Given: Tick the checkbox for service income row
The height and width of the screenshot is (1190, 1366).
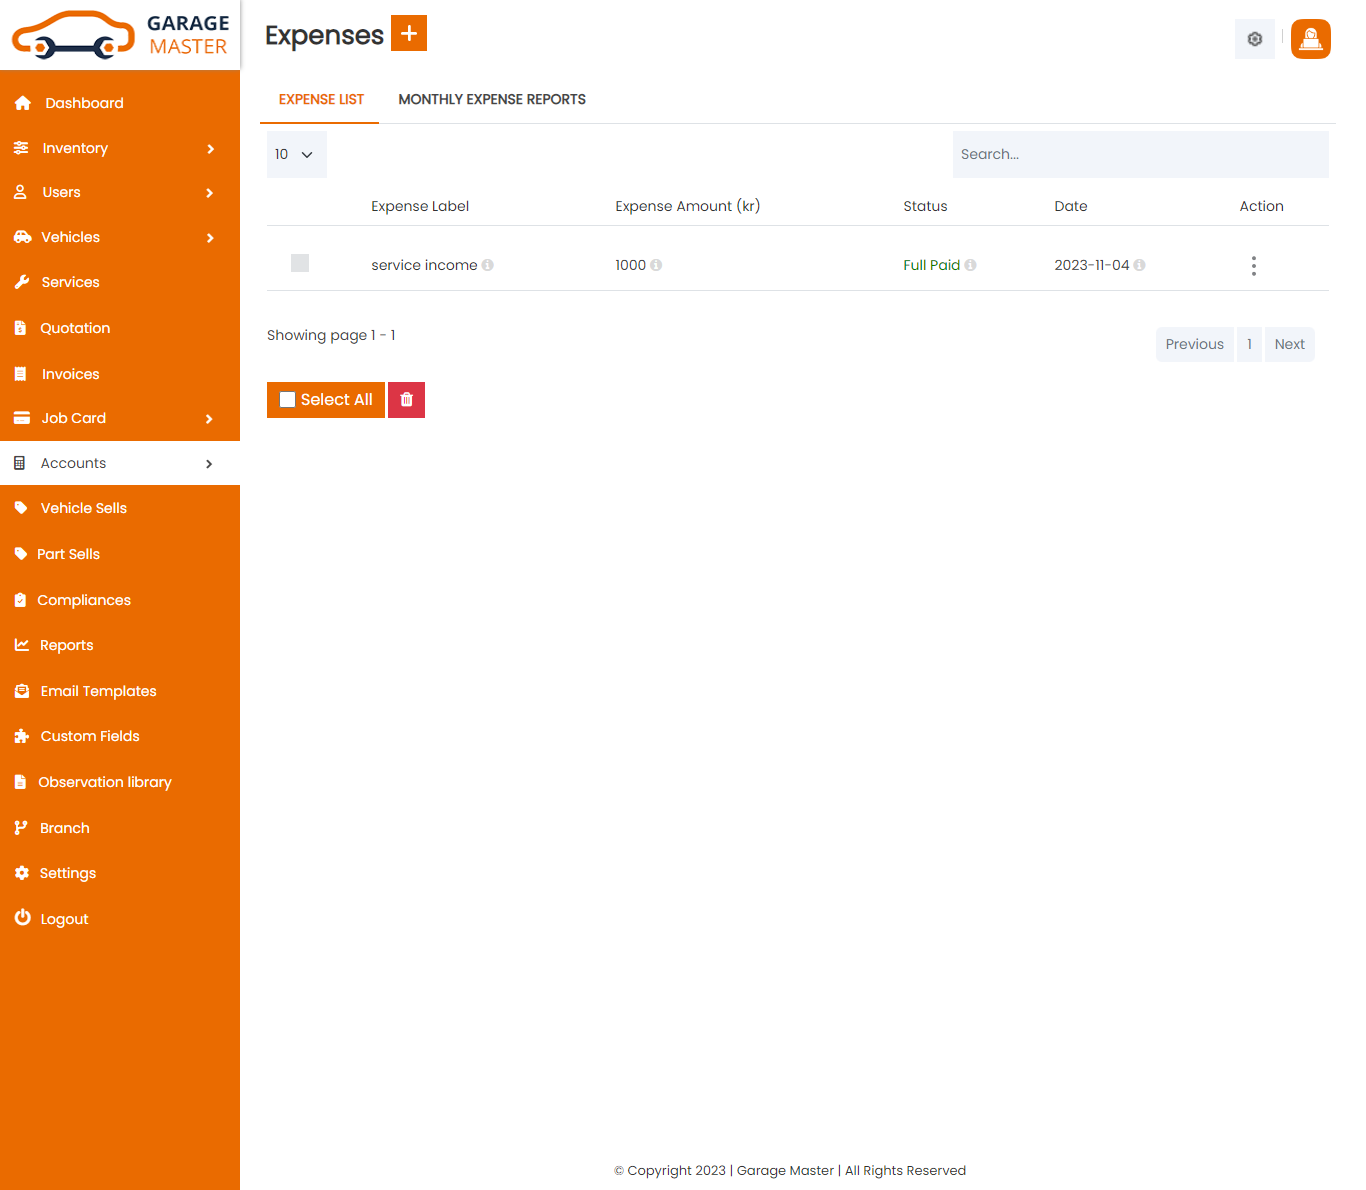Looking at the screenshot, I should pos(300,263).
